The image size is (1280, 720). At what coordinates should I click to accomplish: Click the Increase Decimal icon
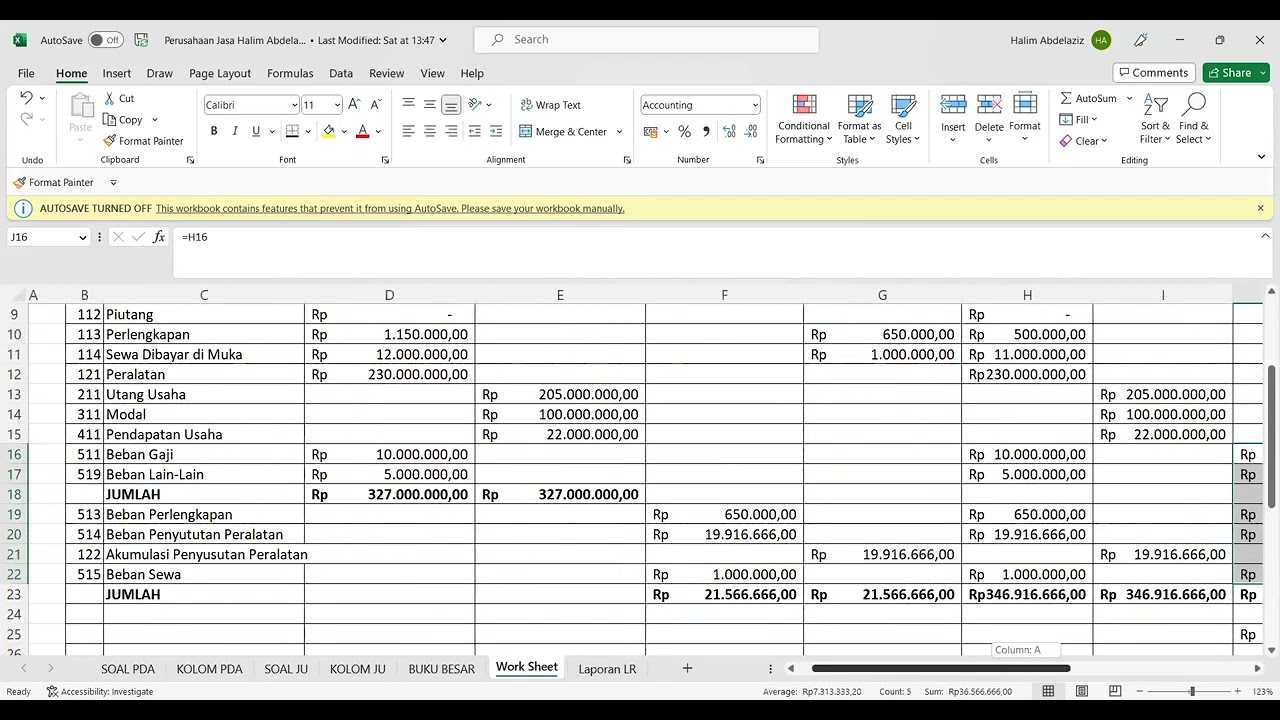728,131
